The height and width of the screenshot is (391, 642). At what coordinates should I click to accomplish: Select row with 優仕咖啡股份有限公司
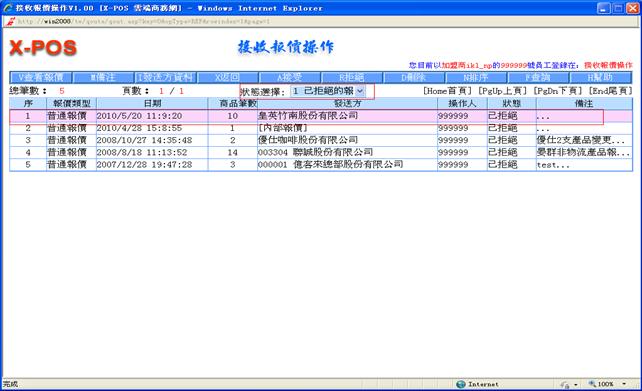[321, 140]
